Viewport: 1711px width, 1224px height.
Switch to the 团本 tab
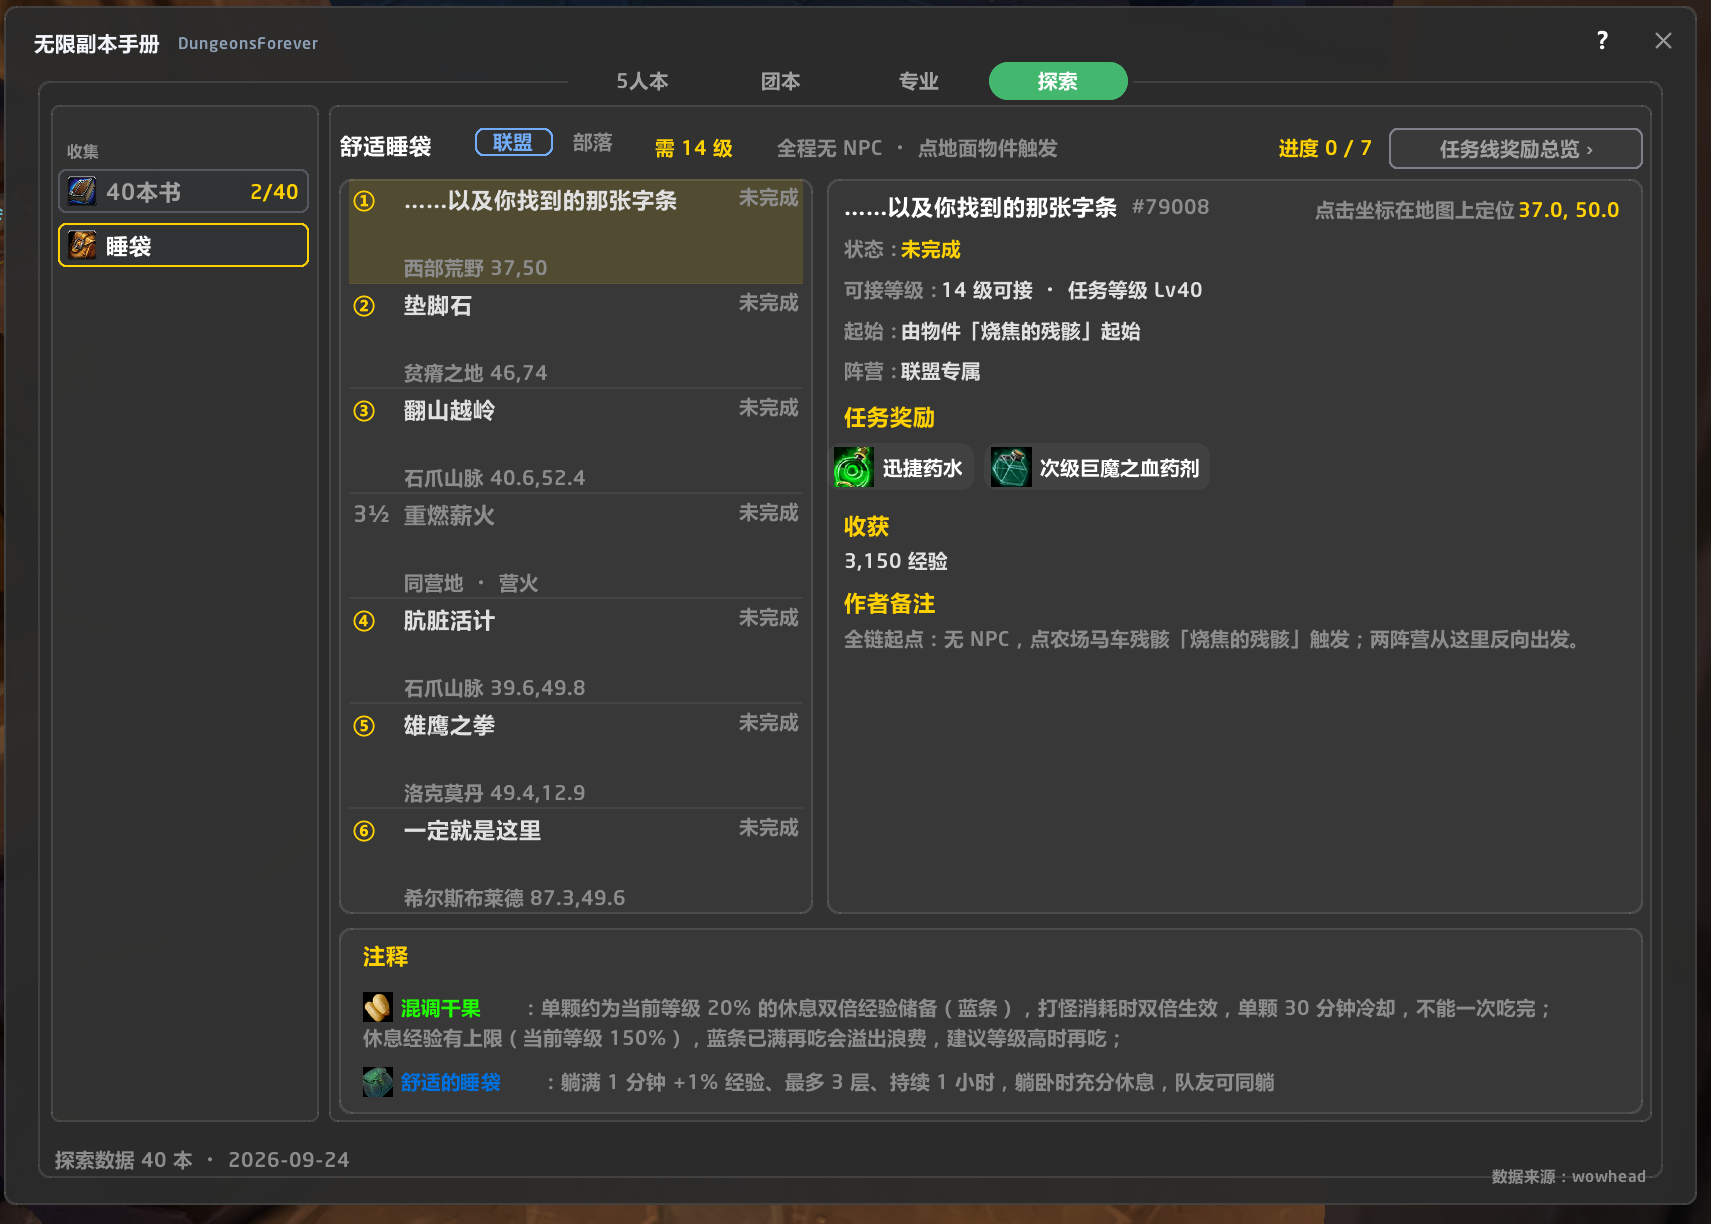tap(780, 81)
